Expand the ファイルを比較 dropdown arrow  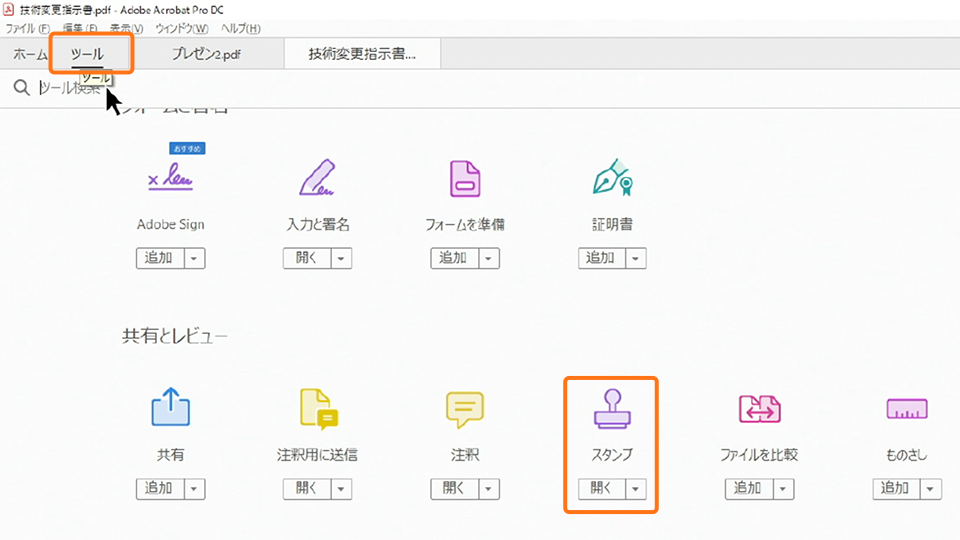click(x=783, y=489)
